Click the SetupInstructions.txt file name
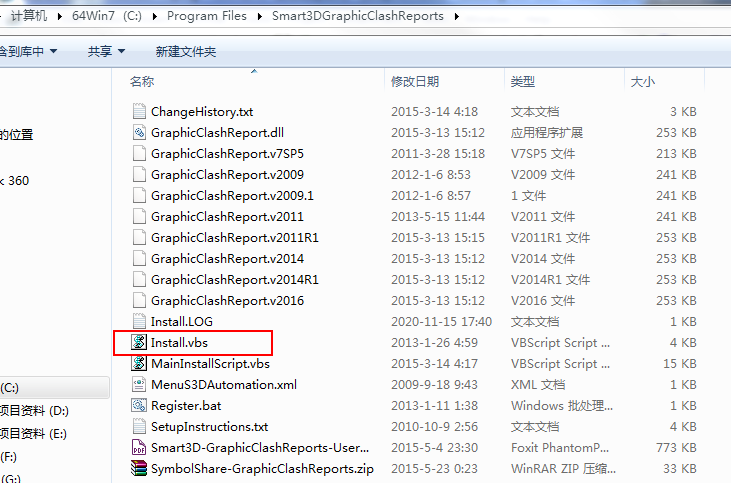 [x=209, y=427]
